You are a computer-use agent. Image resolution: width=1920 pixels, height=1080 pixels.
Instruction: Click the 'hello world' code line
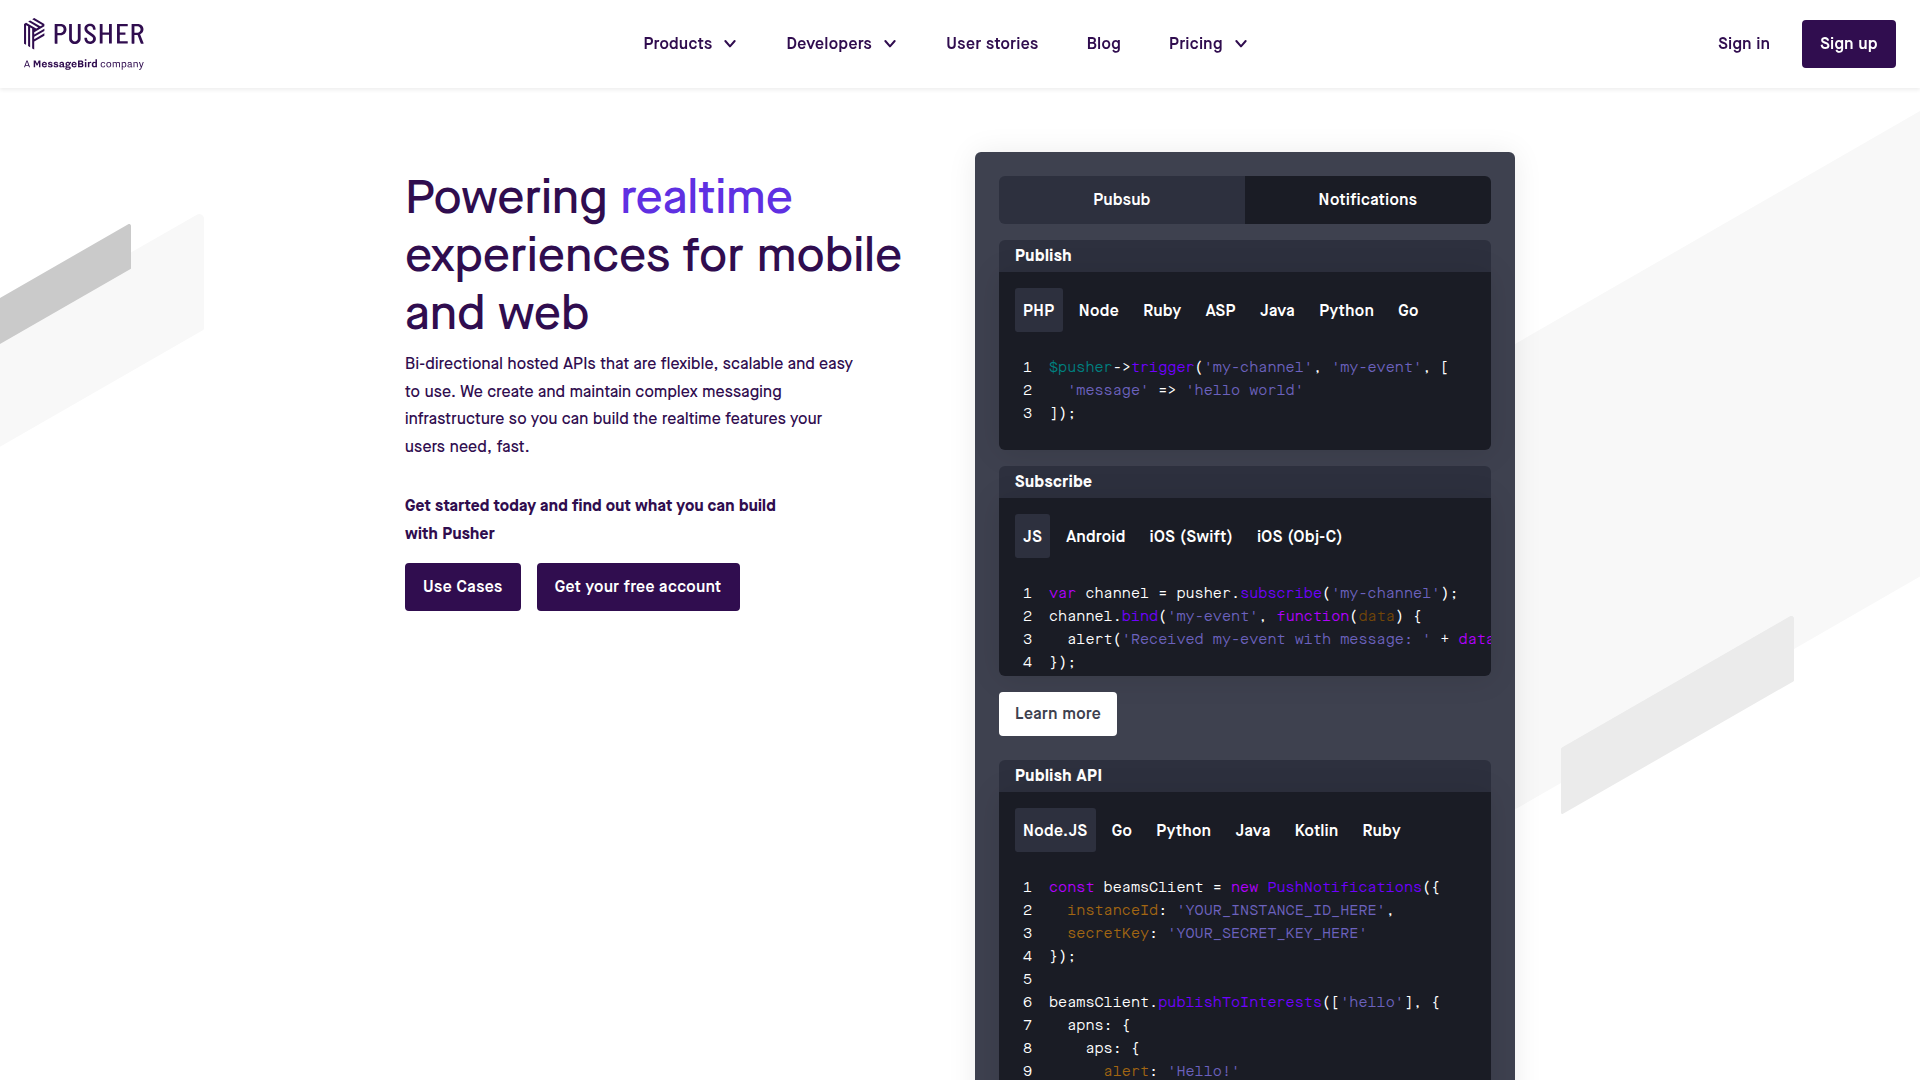1185,390
